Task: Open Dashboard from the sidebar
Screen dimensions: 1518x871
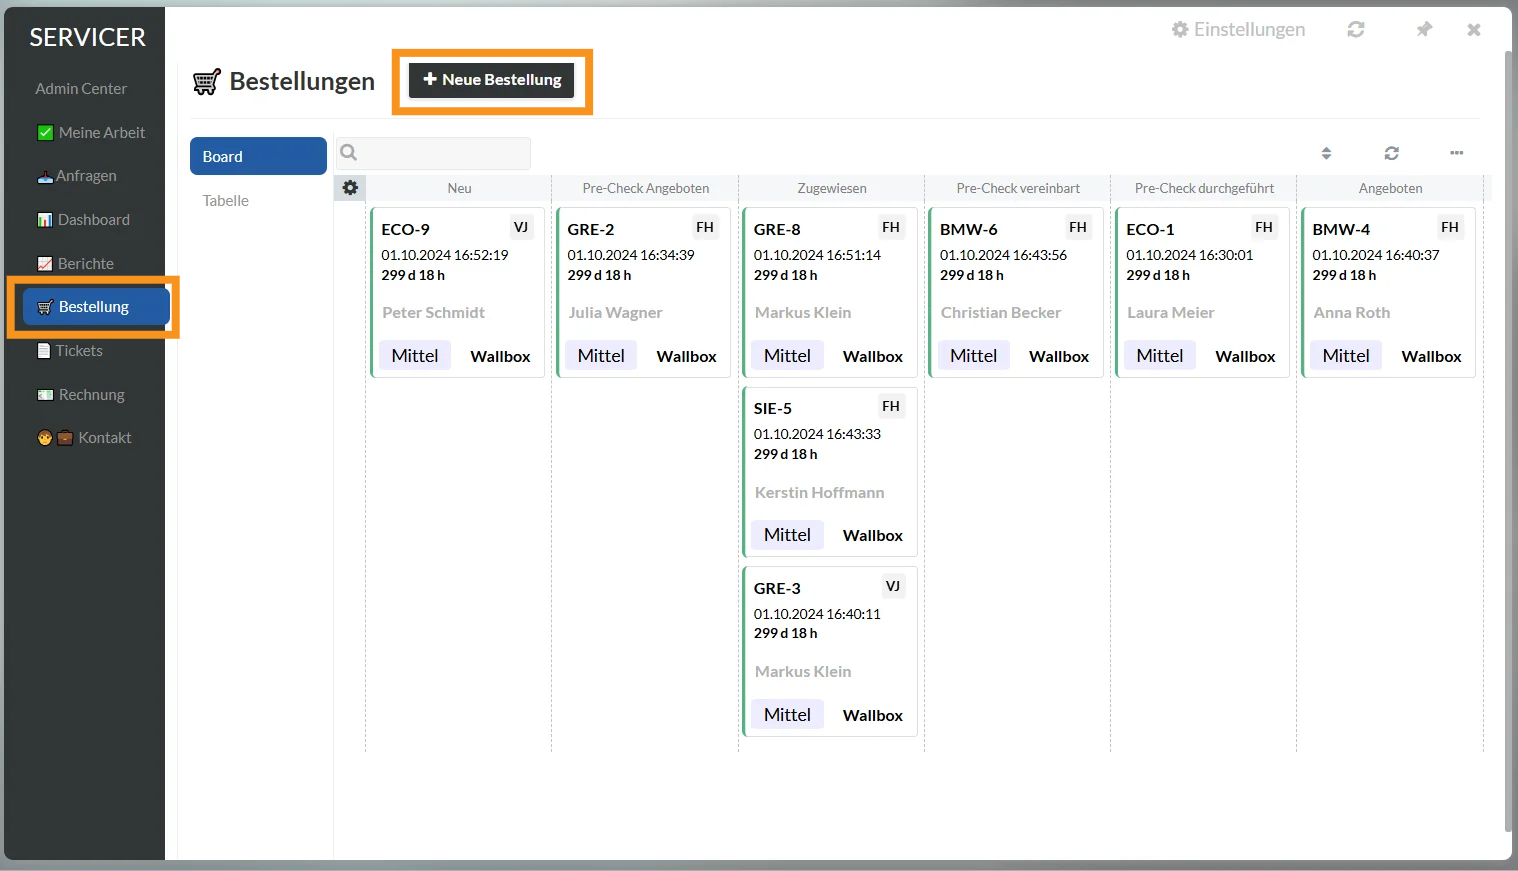Action: click(x=84, y=220)
